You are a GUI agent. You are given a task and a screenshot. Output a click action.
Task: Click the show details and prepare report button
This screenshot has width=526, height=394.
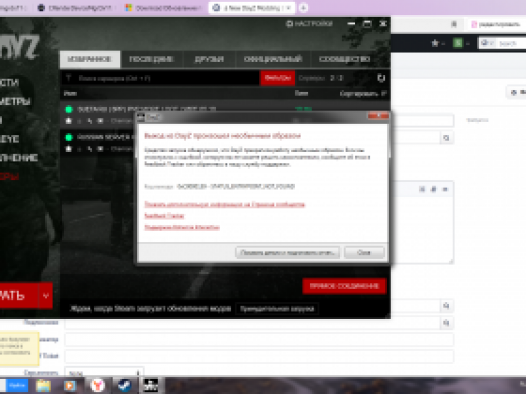(x=287, y=252)
